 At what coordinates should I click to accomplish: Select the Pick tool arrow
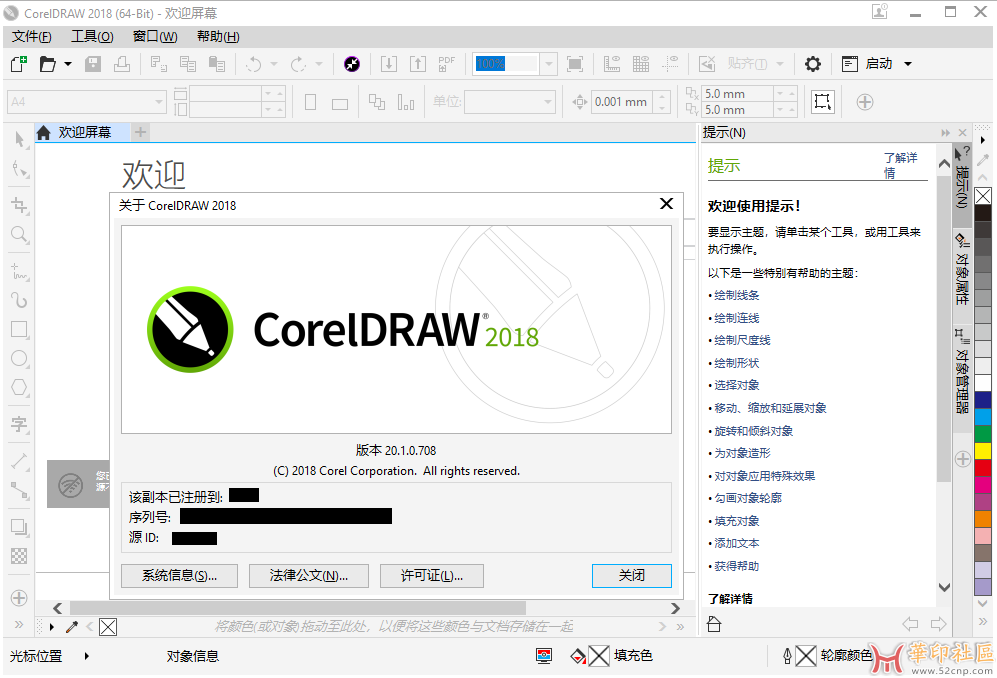[x=20, y=140]
